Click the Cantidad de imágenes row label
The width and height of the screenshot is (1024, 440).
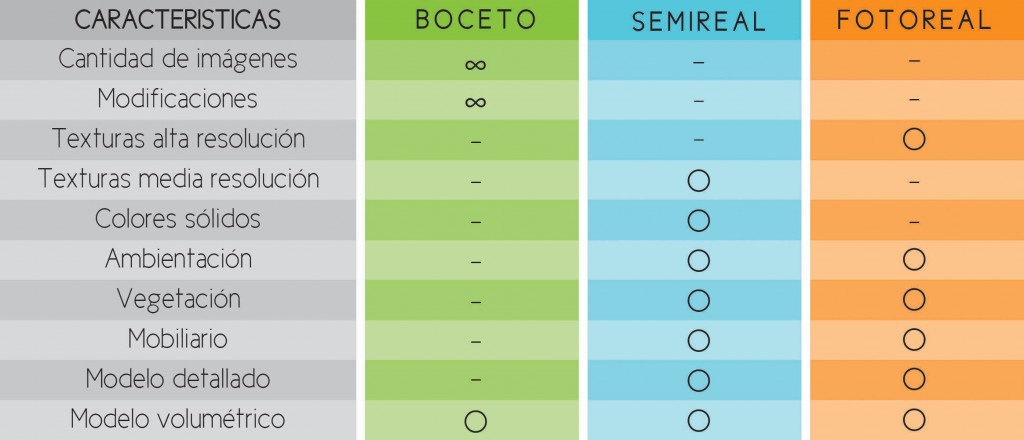pos(178,59)
